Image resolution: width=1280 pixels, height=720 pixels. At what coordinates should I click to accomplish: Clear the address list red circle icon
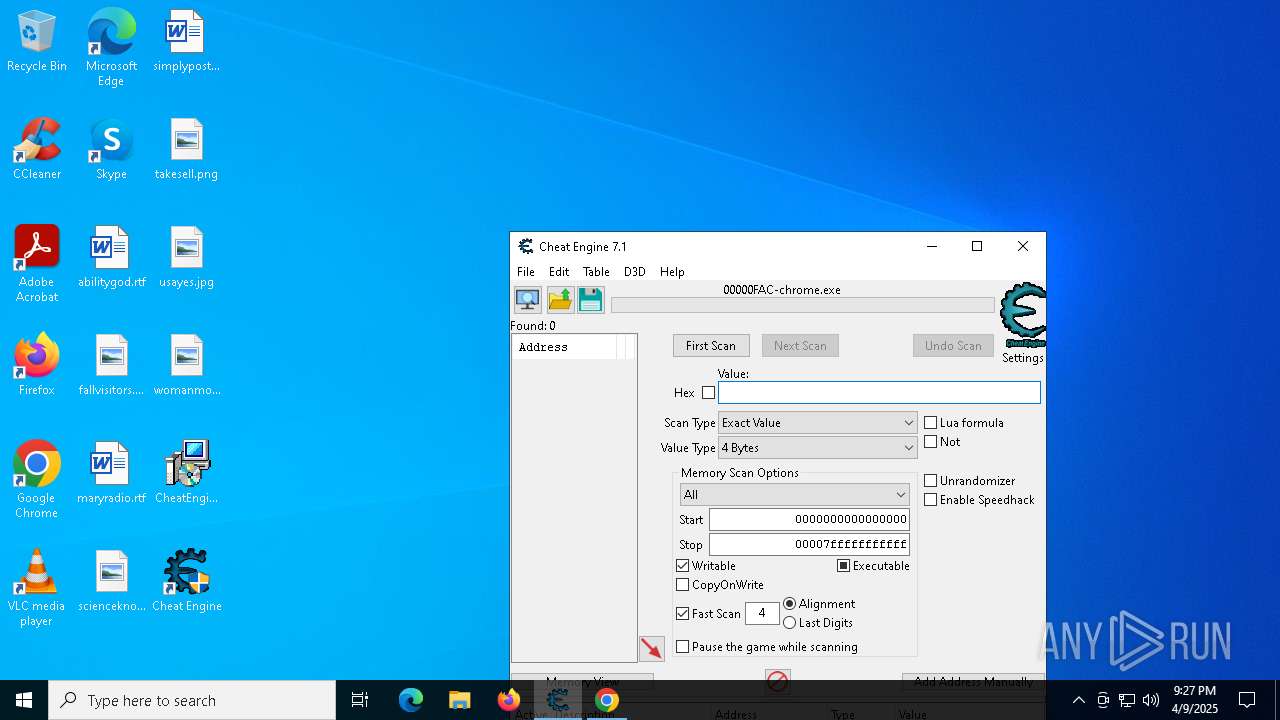point(778,681)
